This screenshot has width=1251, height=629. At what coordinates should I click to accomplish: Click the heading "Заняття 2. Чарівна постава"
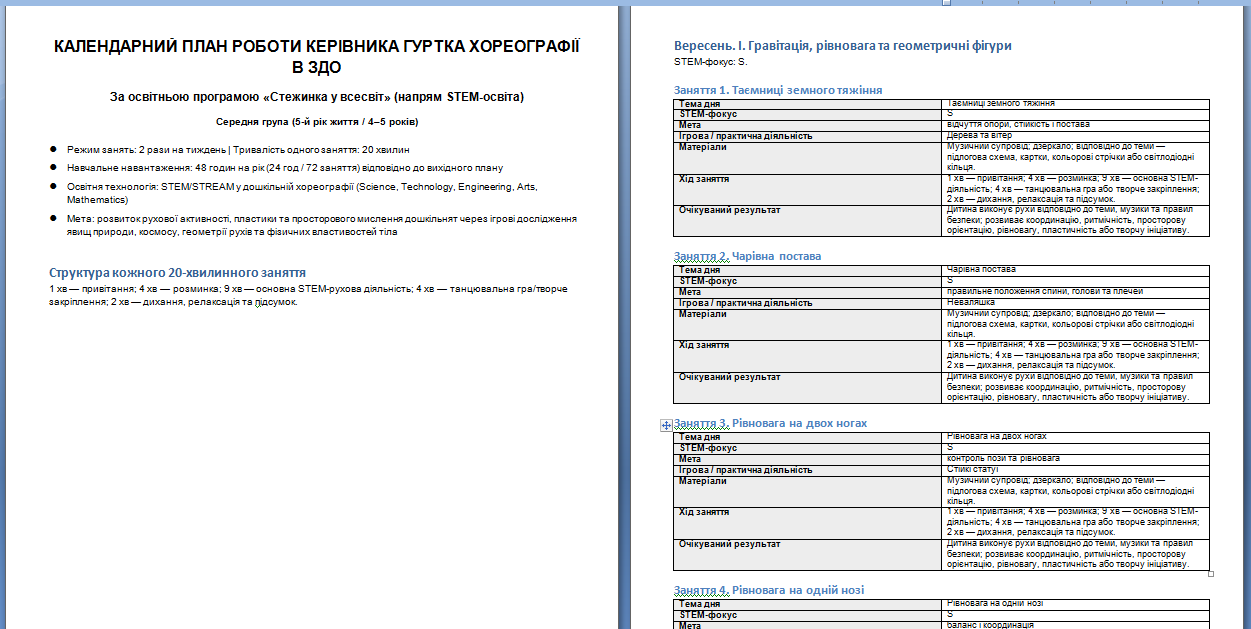tap(748, 256)
